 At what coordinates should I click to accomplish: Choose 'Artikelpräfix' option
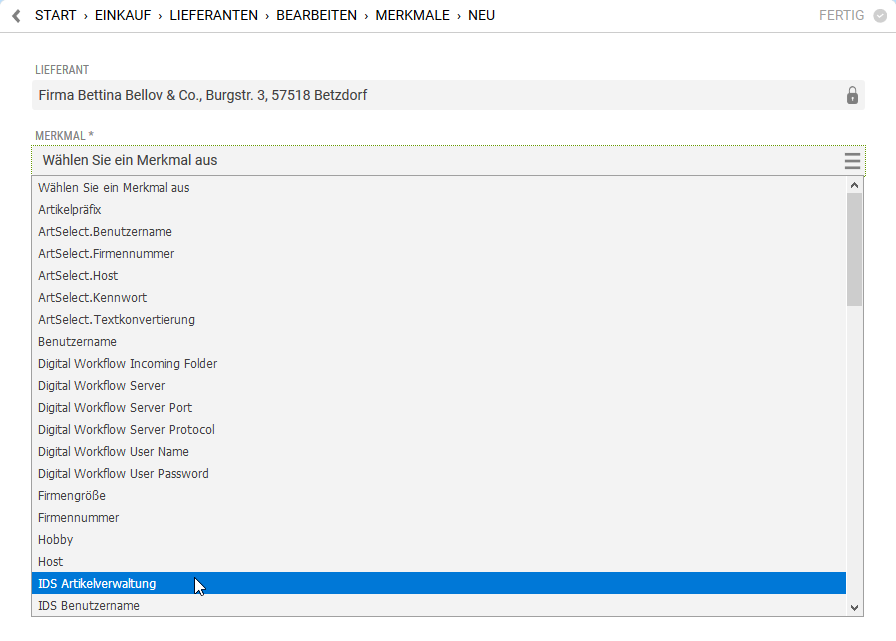(70, 210)
